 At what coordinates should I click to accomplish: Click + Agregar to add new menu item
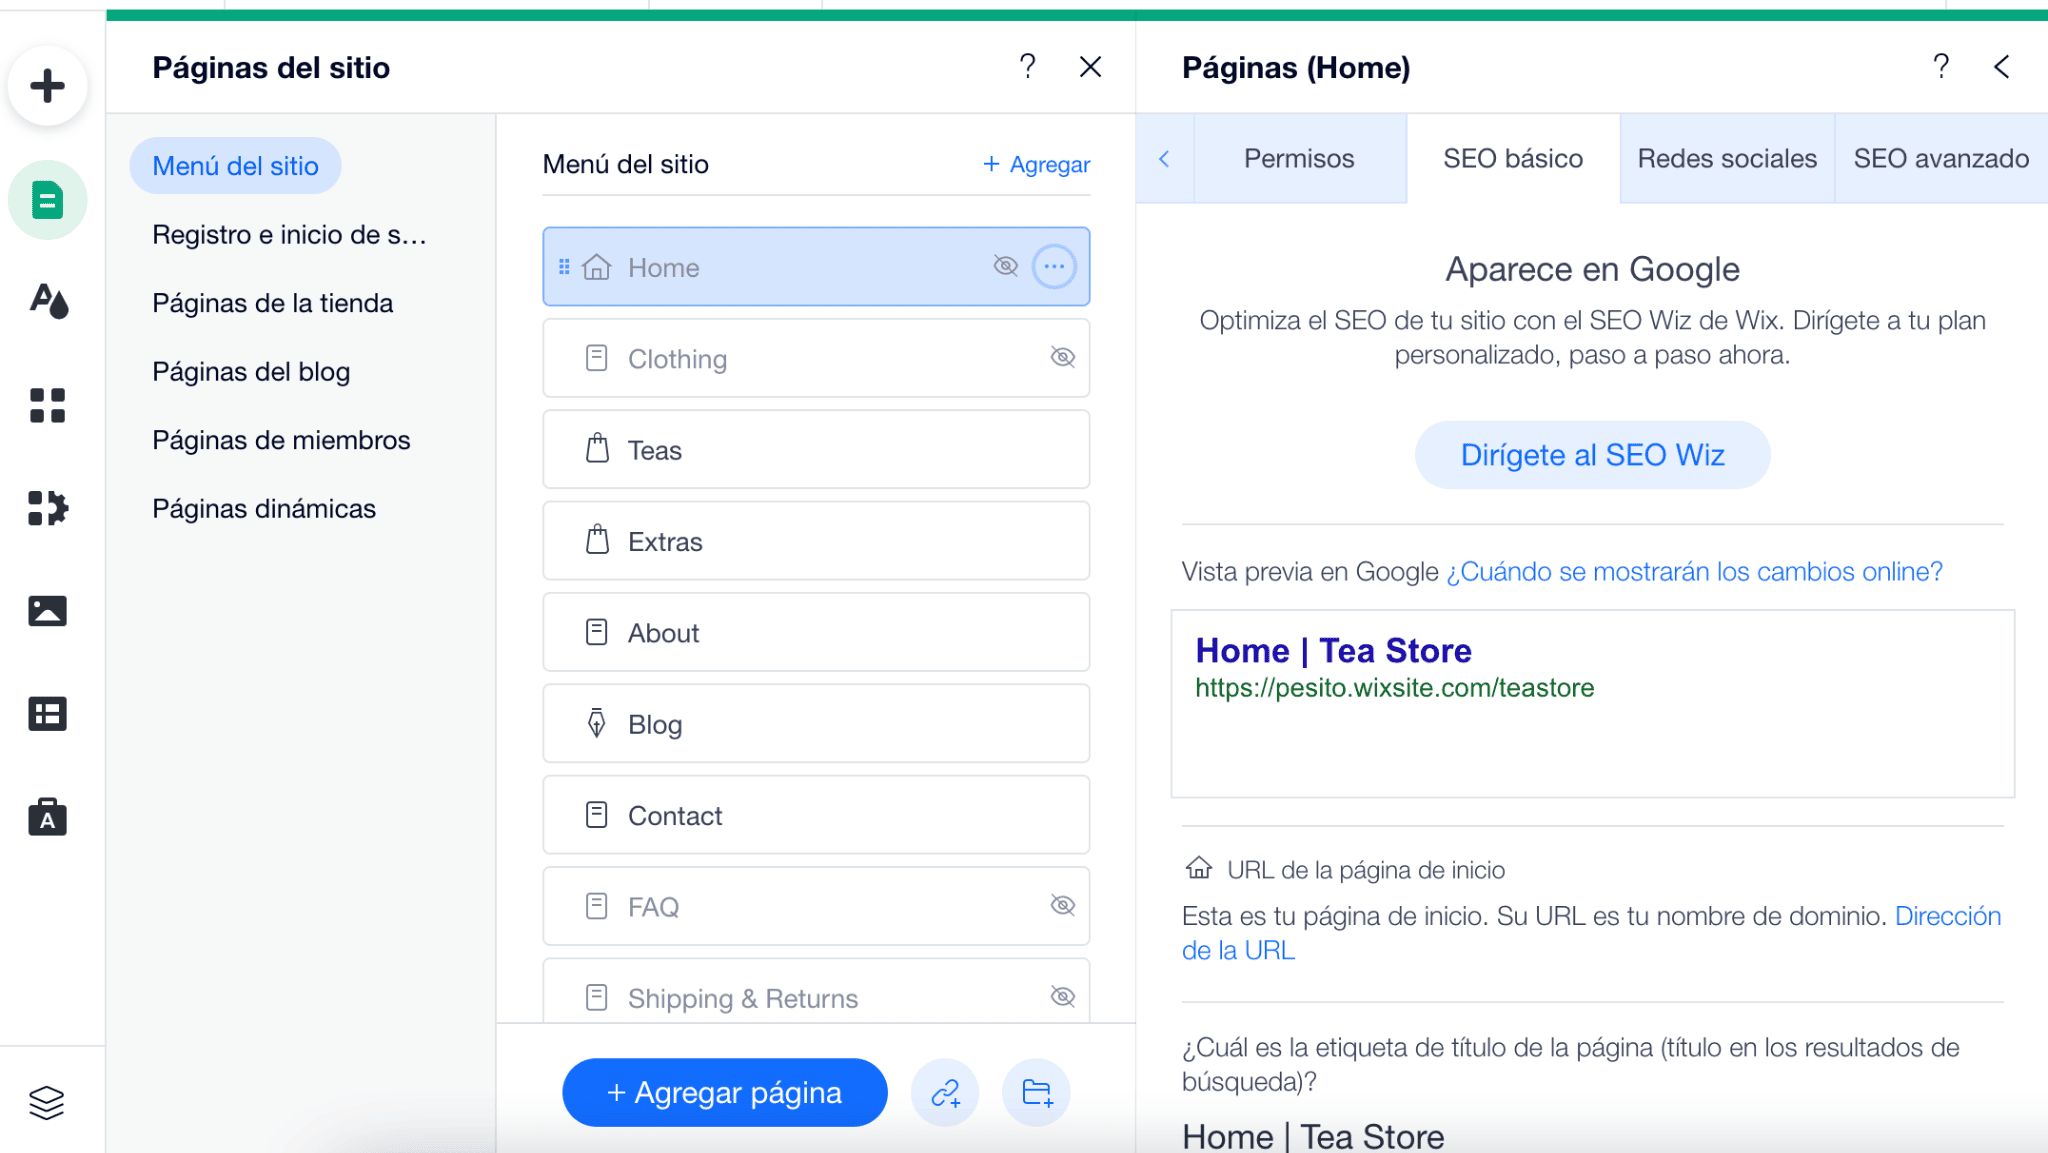pyautogui.click(x=1037, y=163)
